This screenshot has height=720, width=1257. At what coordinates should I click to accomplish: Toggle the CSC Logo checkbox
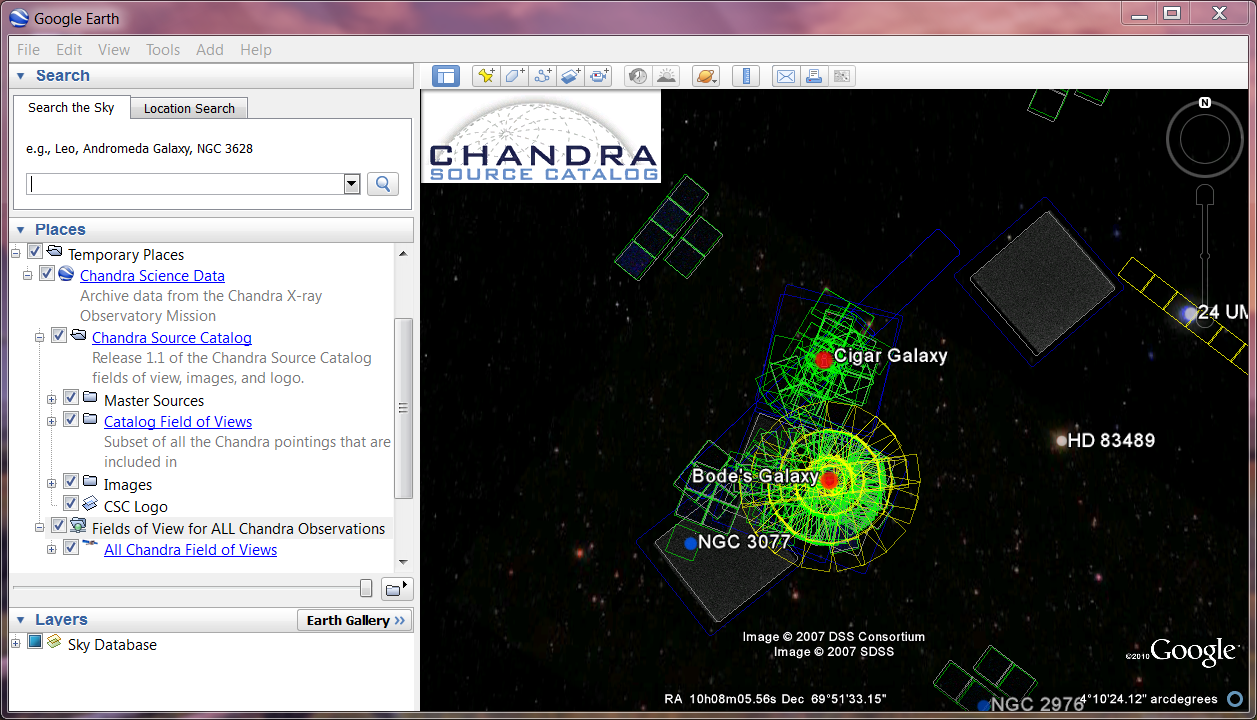click(x=71, y=504)
